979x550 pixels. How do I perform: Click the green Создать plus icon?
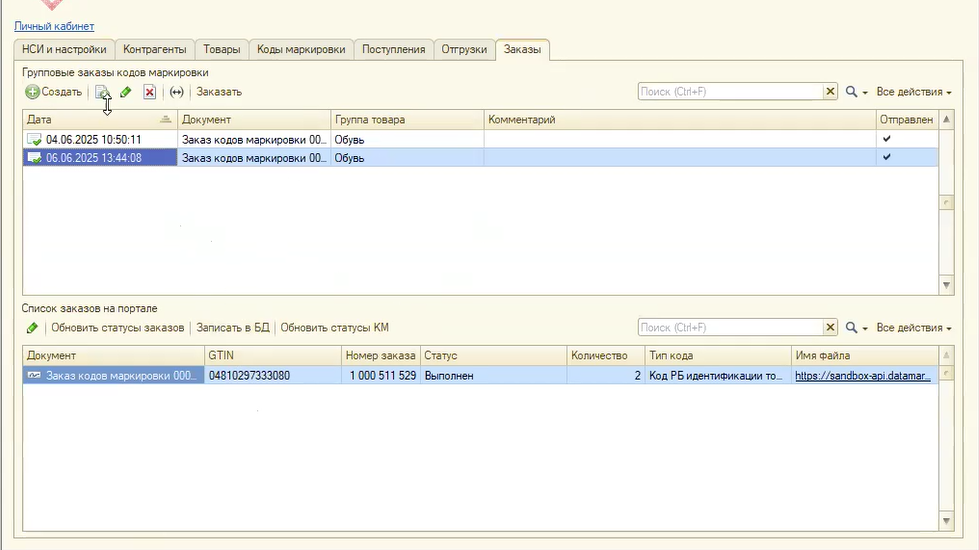[x=33, y=92]
